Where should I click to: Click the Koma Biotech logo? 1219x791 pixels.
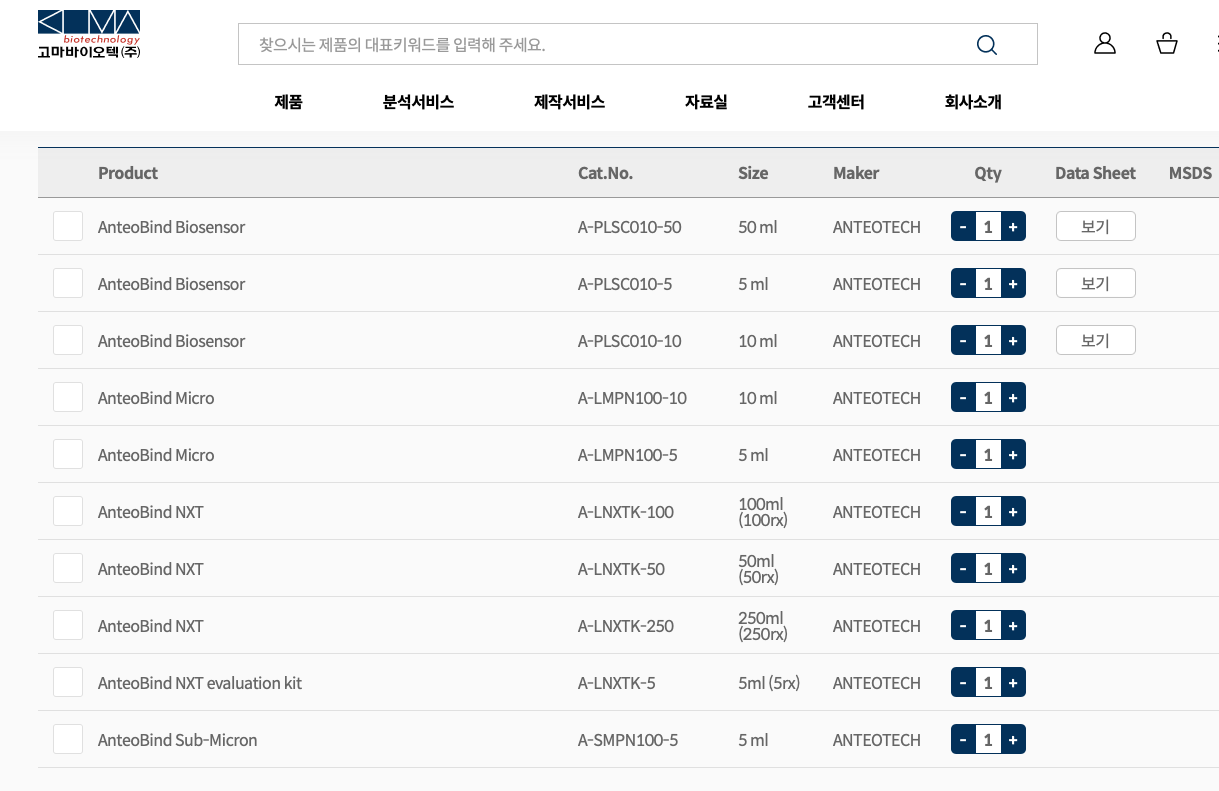click(89, 35)
